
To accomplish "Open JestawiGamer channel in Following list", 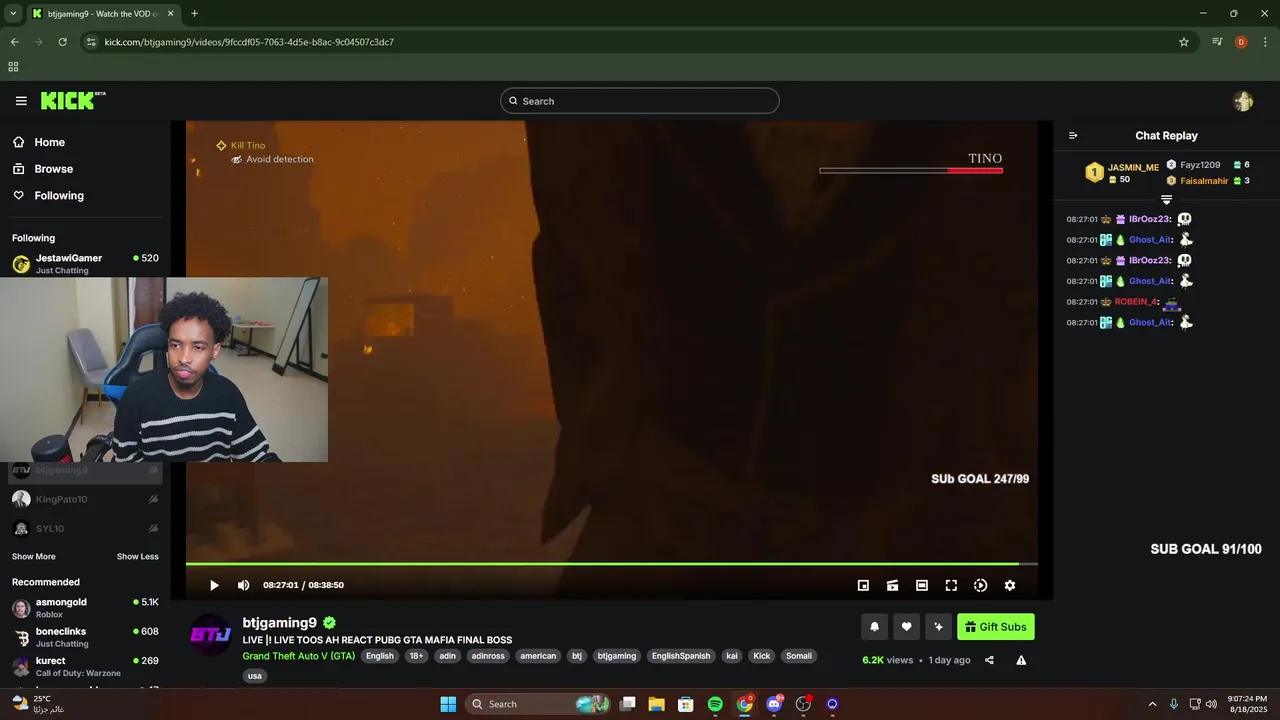I will [85, 264].
